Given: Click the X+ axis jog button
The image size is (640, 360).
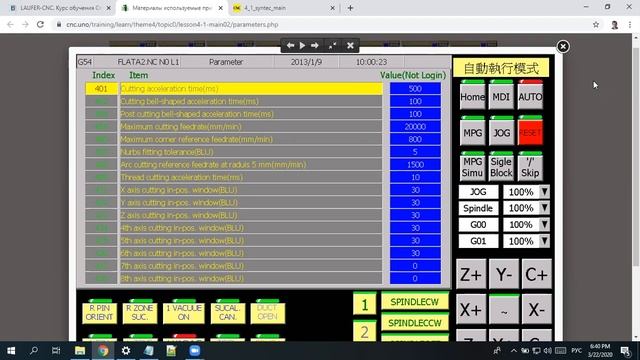Looking at the screenshot, I should (x=471, y=310).
